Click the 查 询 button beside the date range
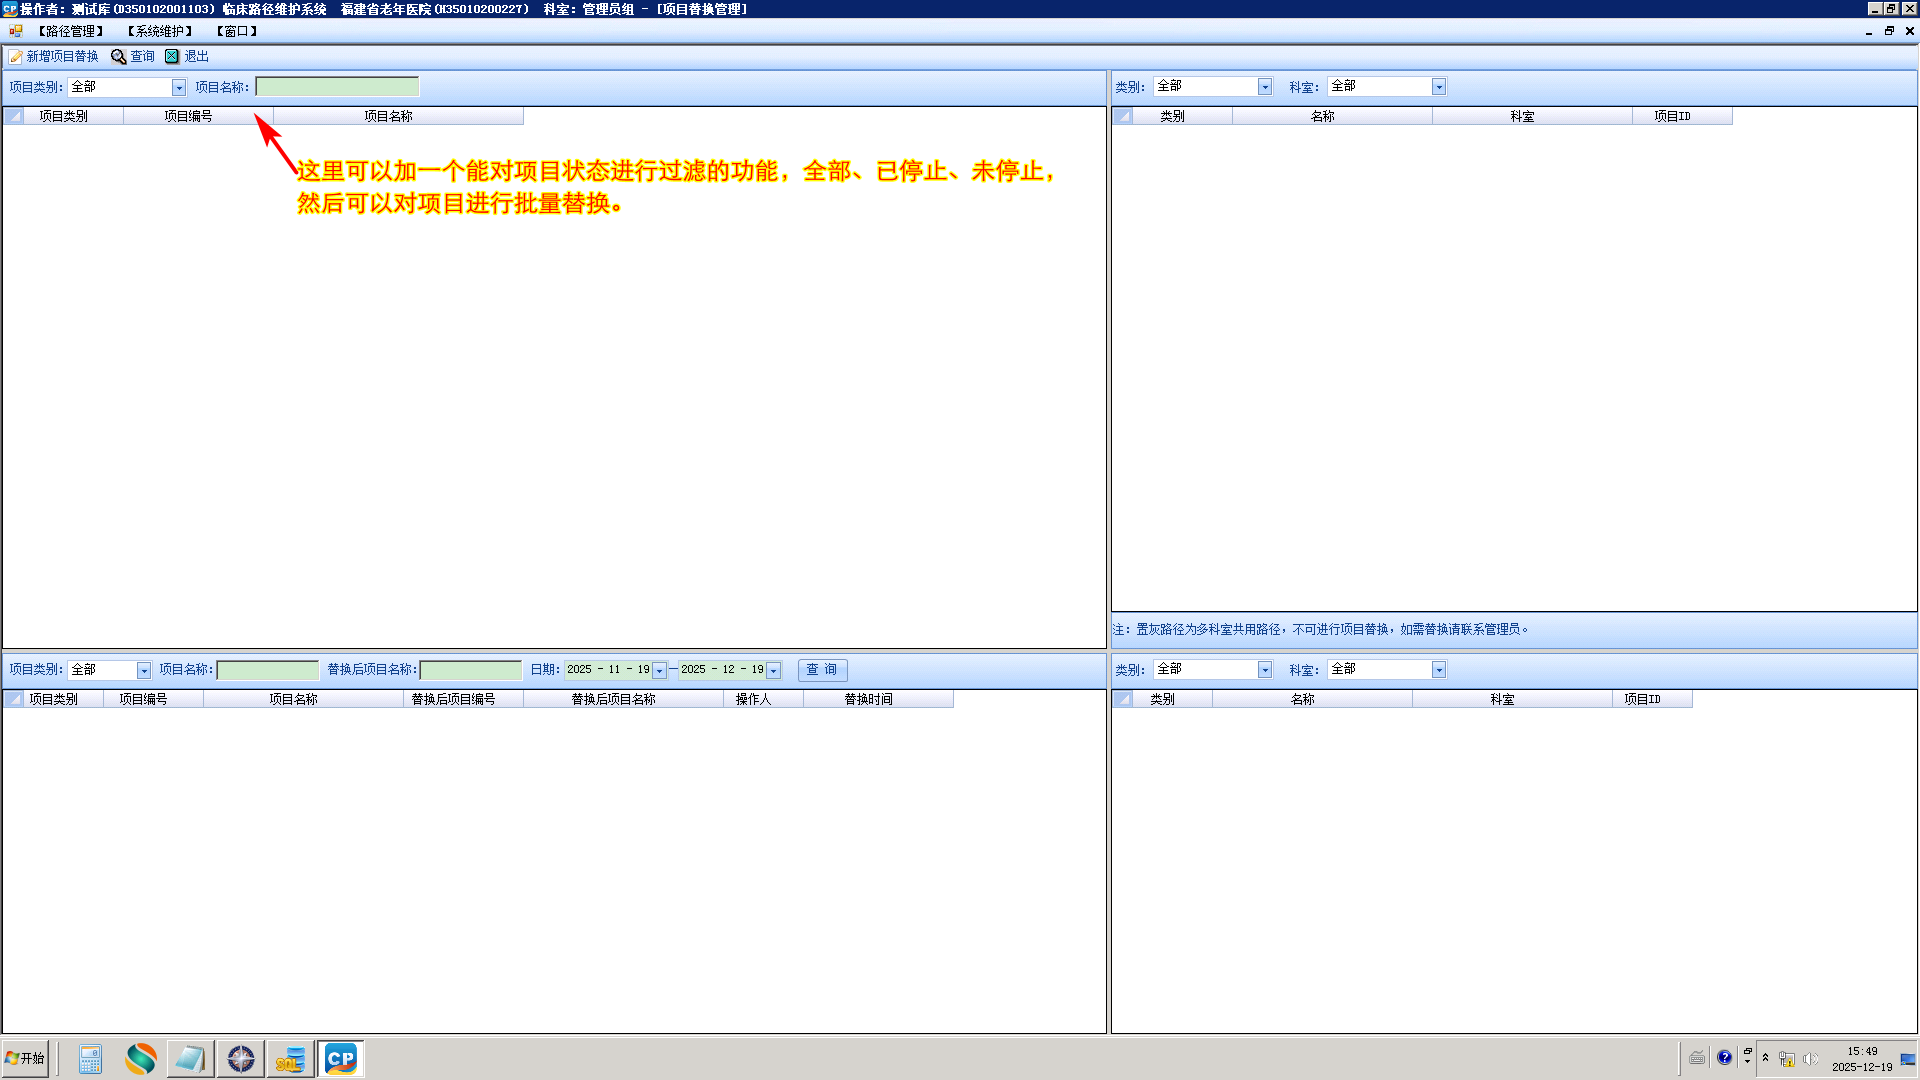Viewport: 1920px width, 1080px height. (x=822, y=670)
